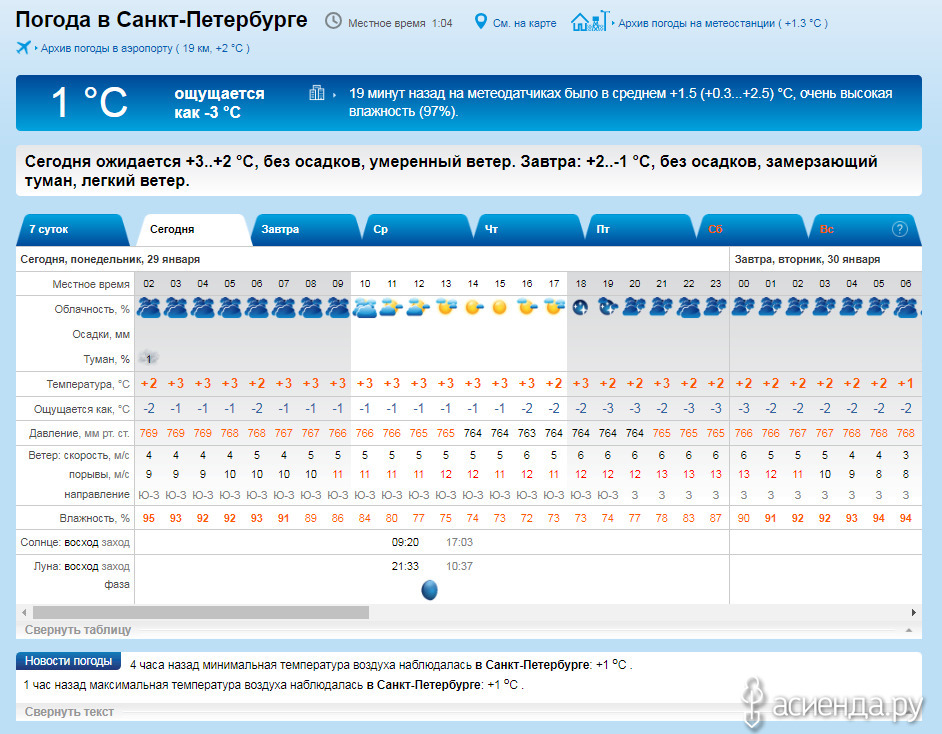
Task: Switch to the Завтра tab
Action: 306,229
